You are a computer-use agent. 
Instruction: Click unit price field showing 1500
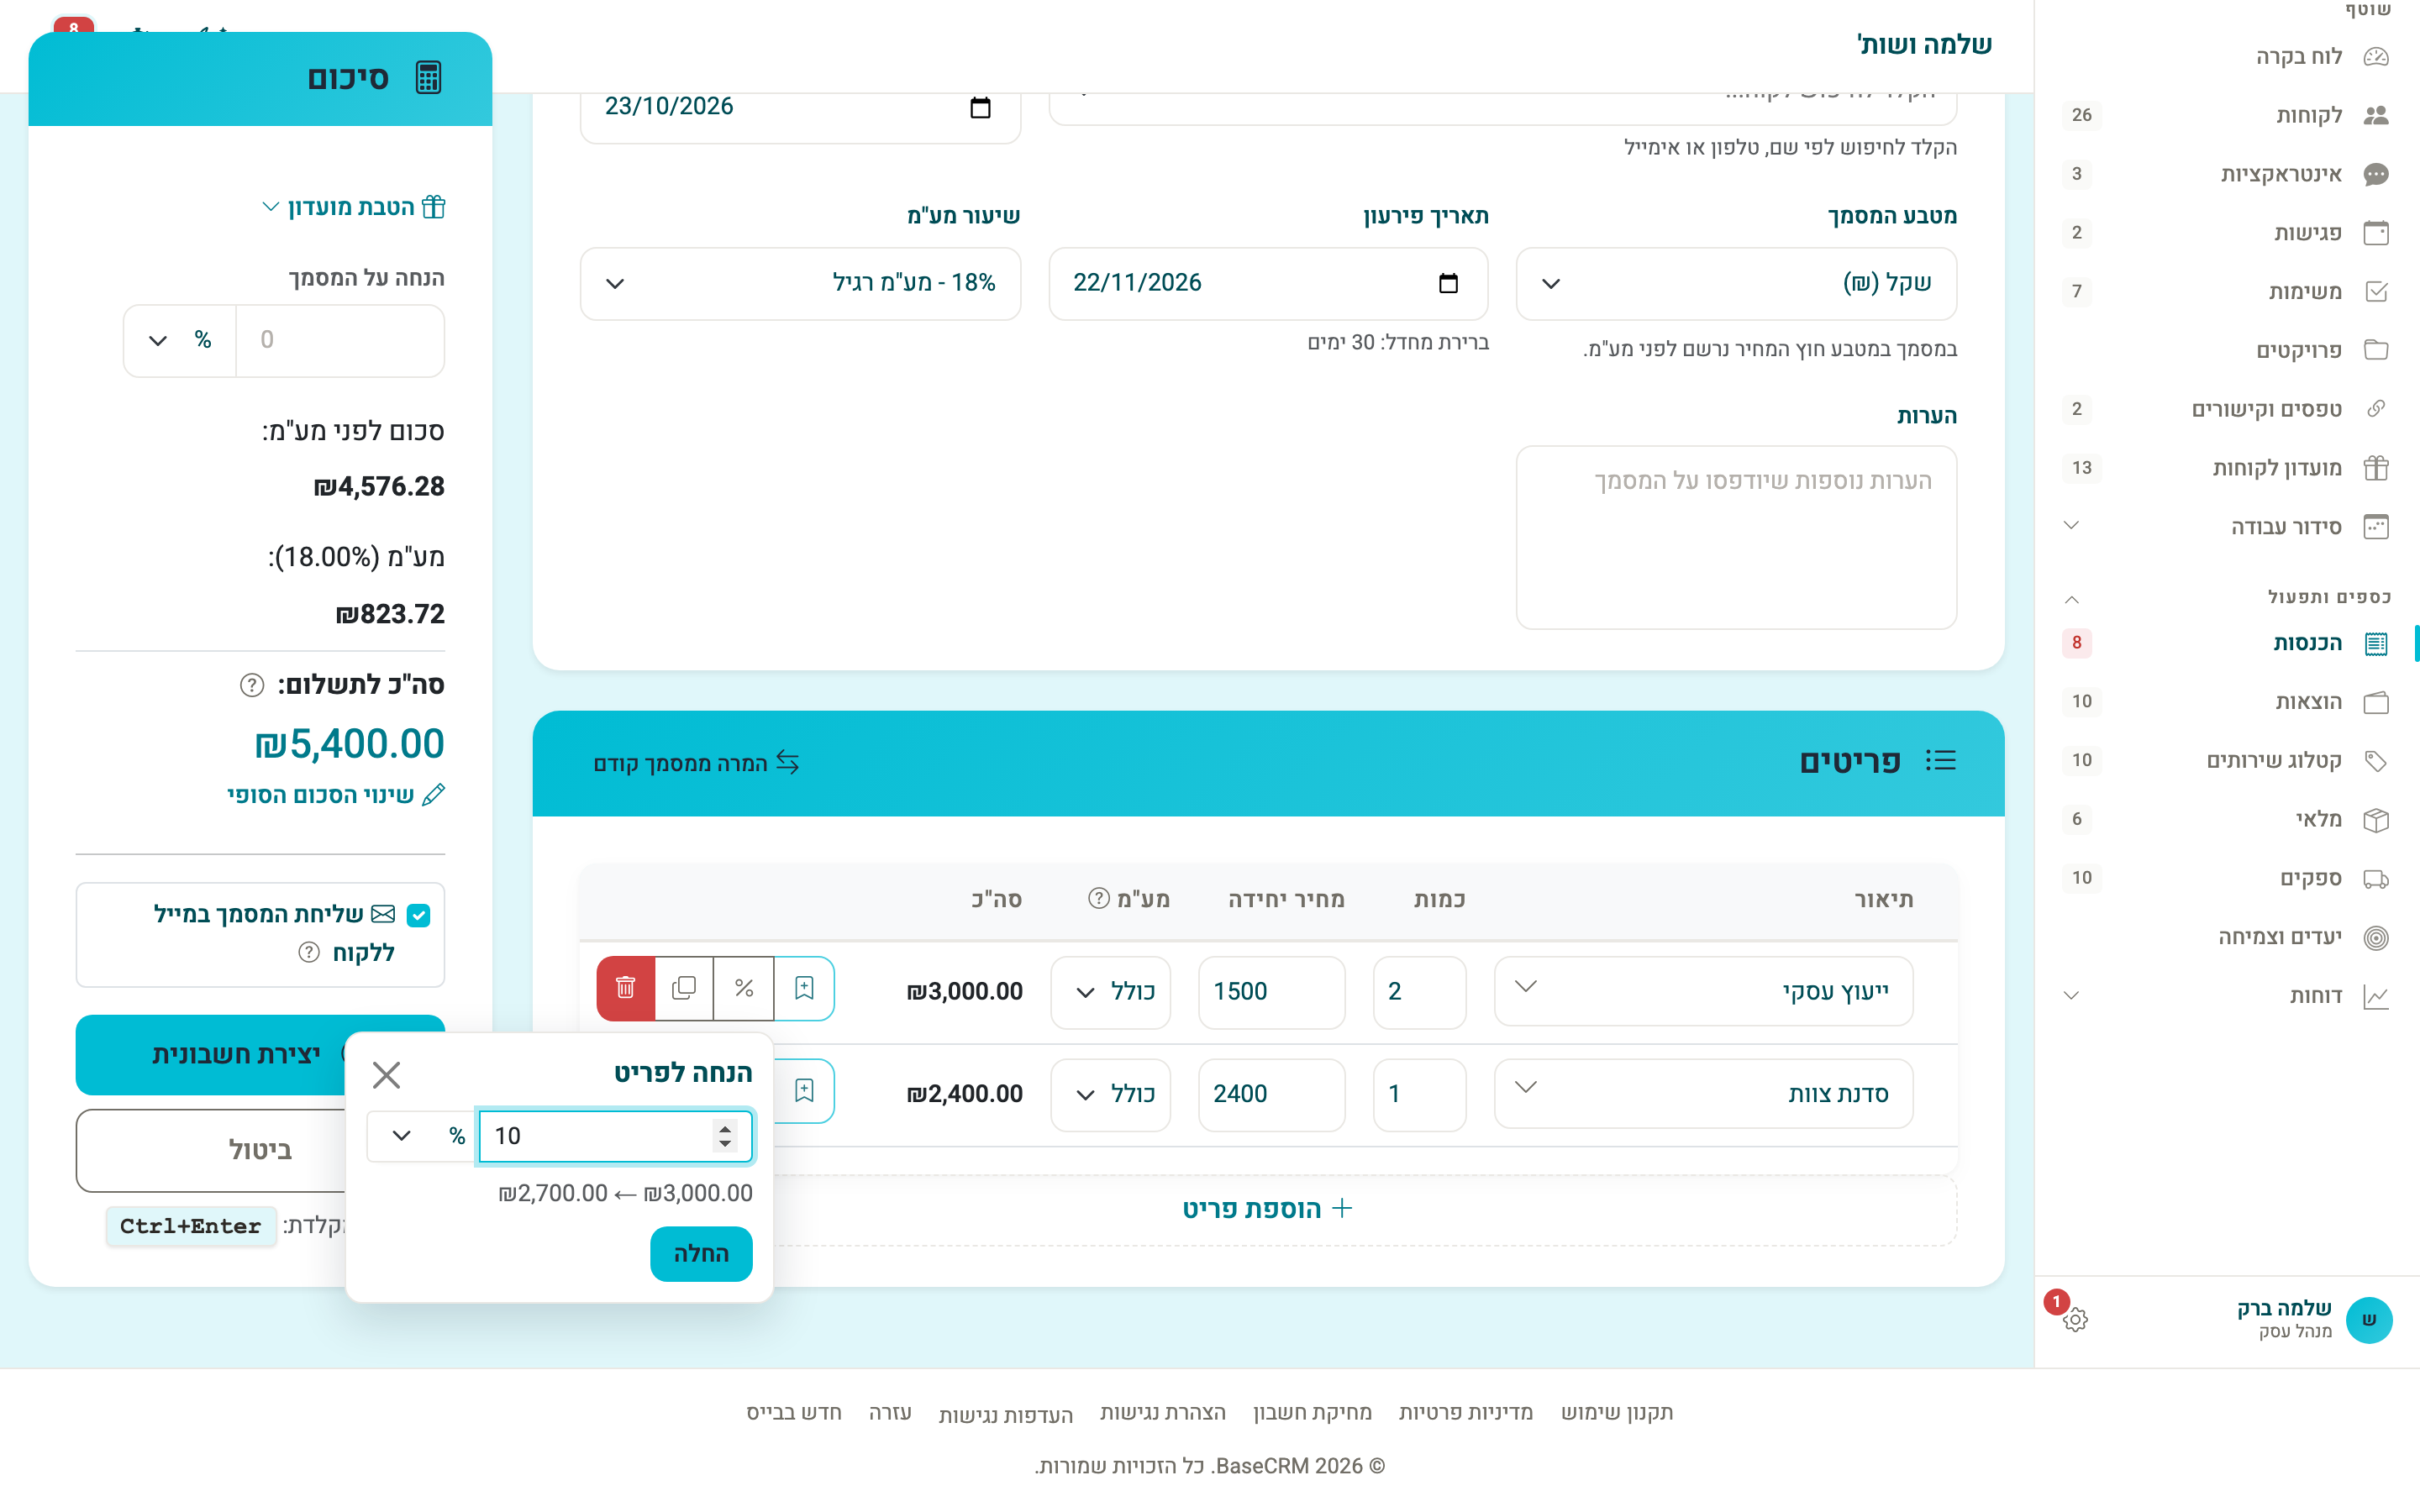tap(1271, 992)
